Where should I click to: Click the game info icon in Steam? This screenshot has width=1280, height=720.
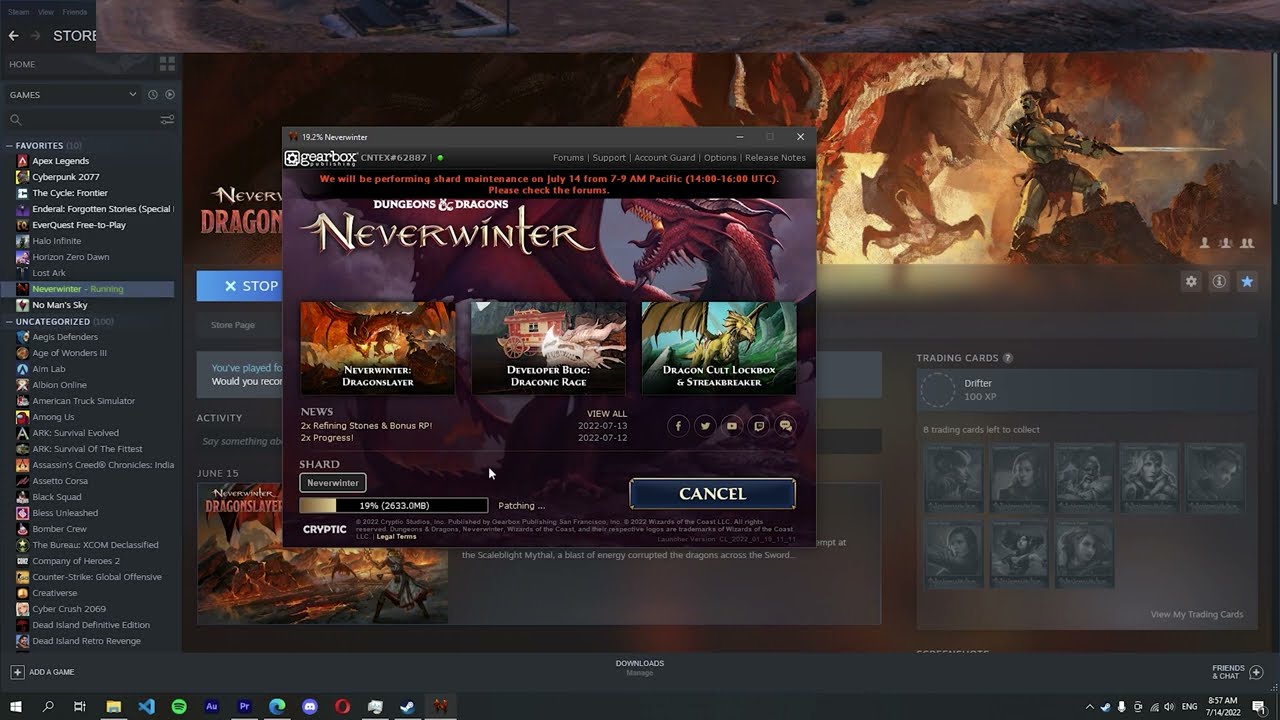[x=1219, y=282]
